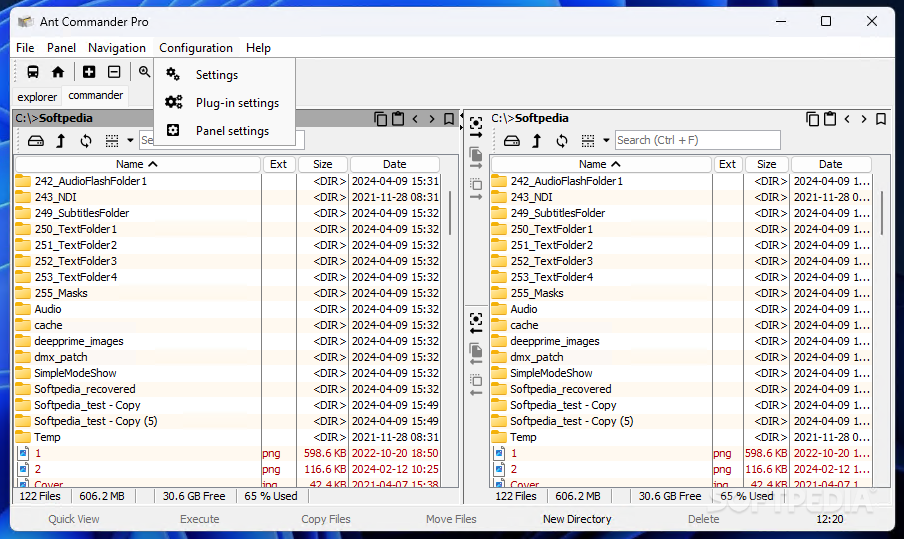The width and height of the screenshot is (904, 539).
Task: Click Delete in bottom bar
Action: (x=703, y=519)
